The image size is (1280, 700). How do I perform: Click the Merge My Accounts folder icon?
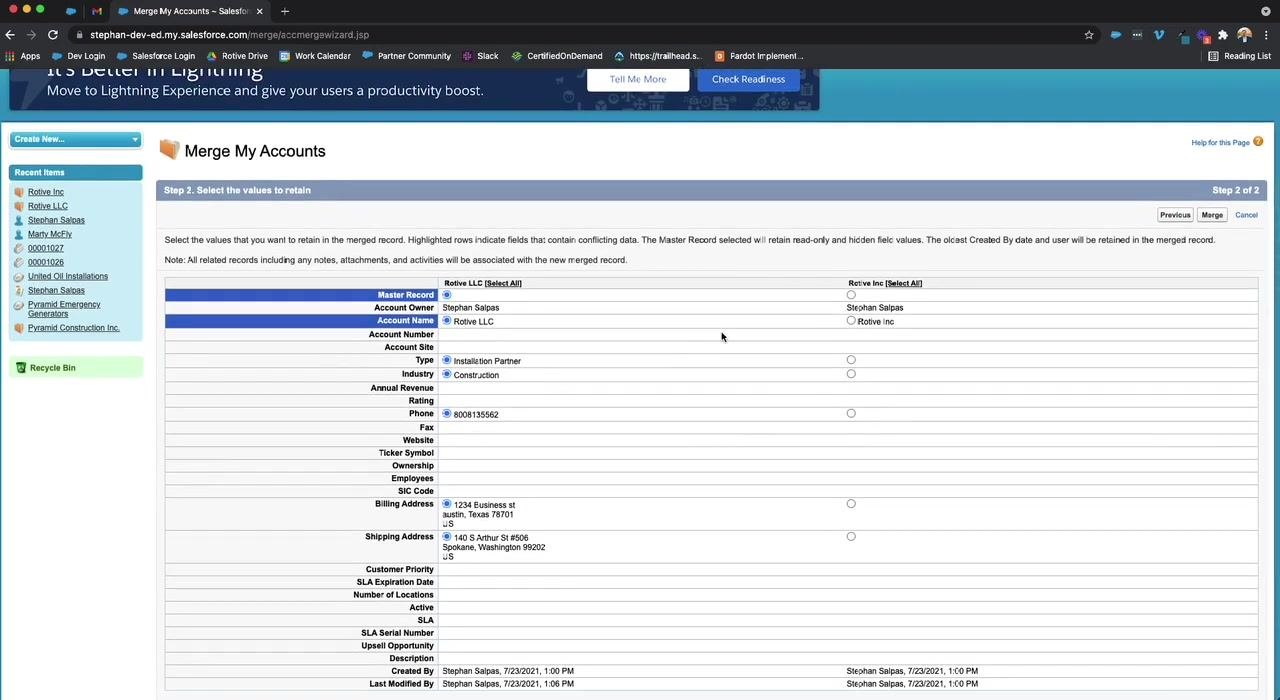pos(169,150)
